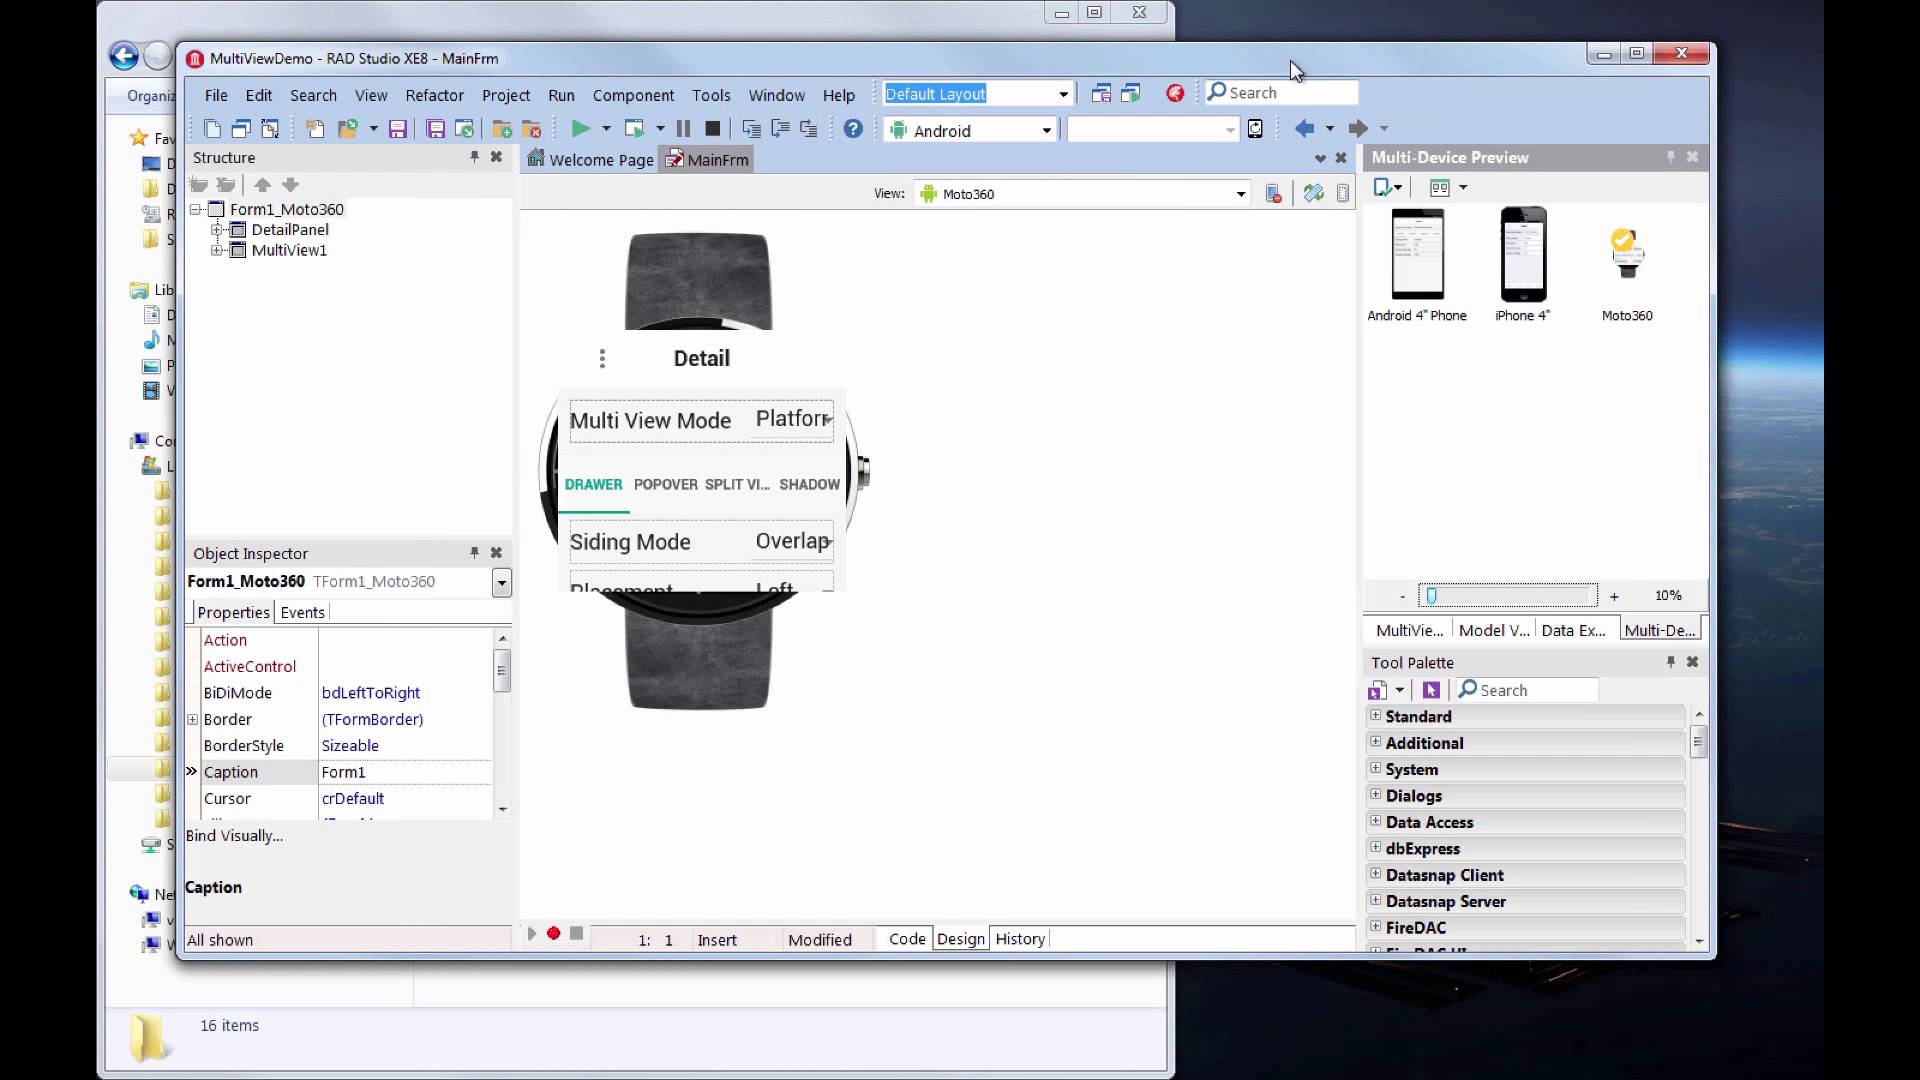Switch to the Model View panel tab
The height and width of the screenshot is (1080, 1920).
point(1493,630)
